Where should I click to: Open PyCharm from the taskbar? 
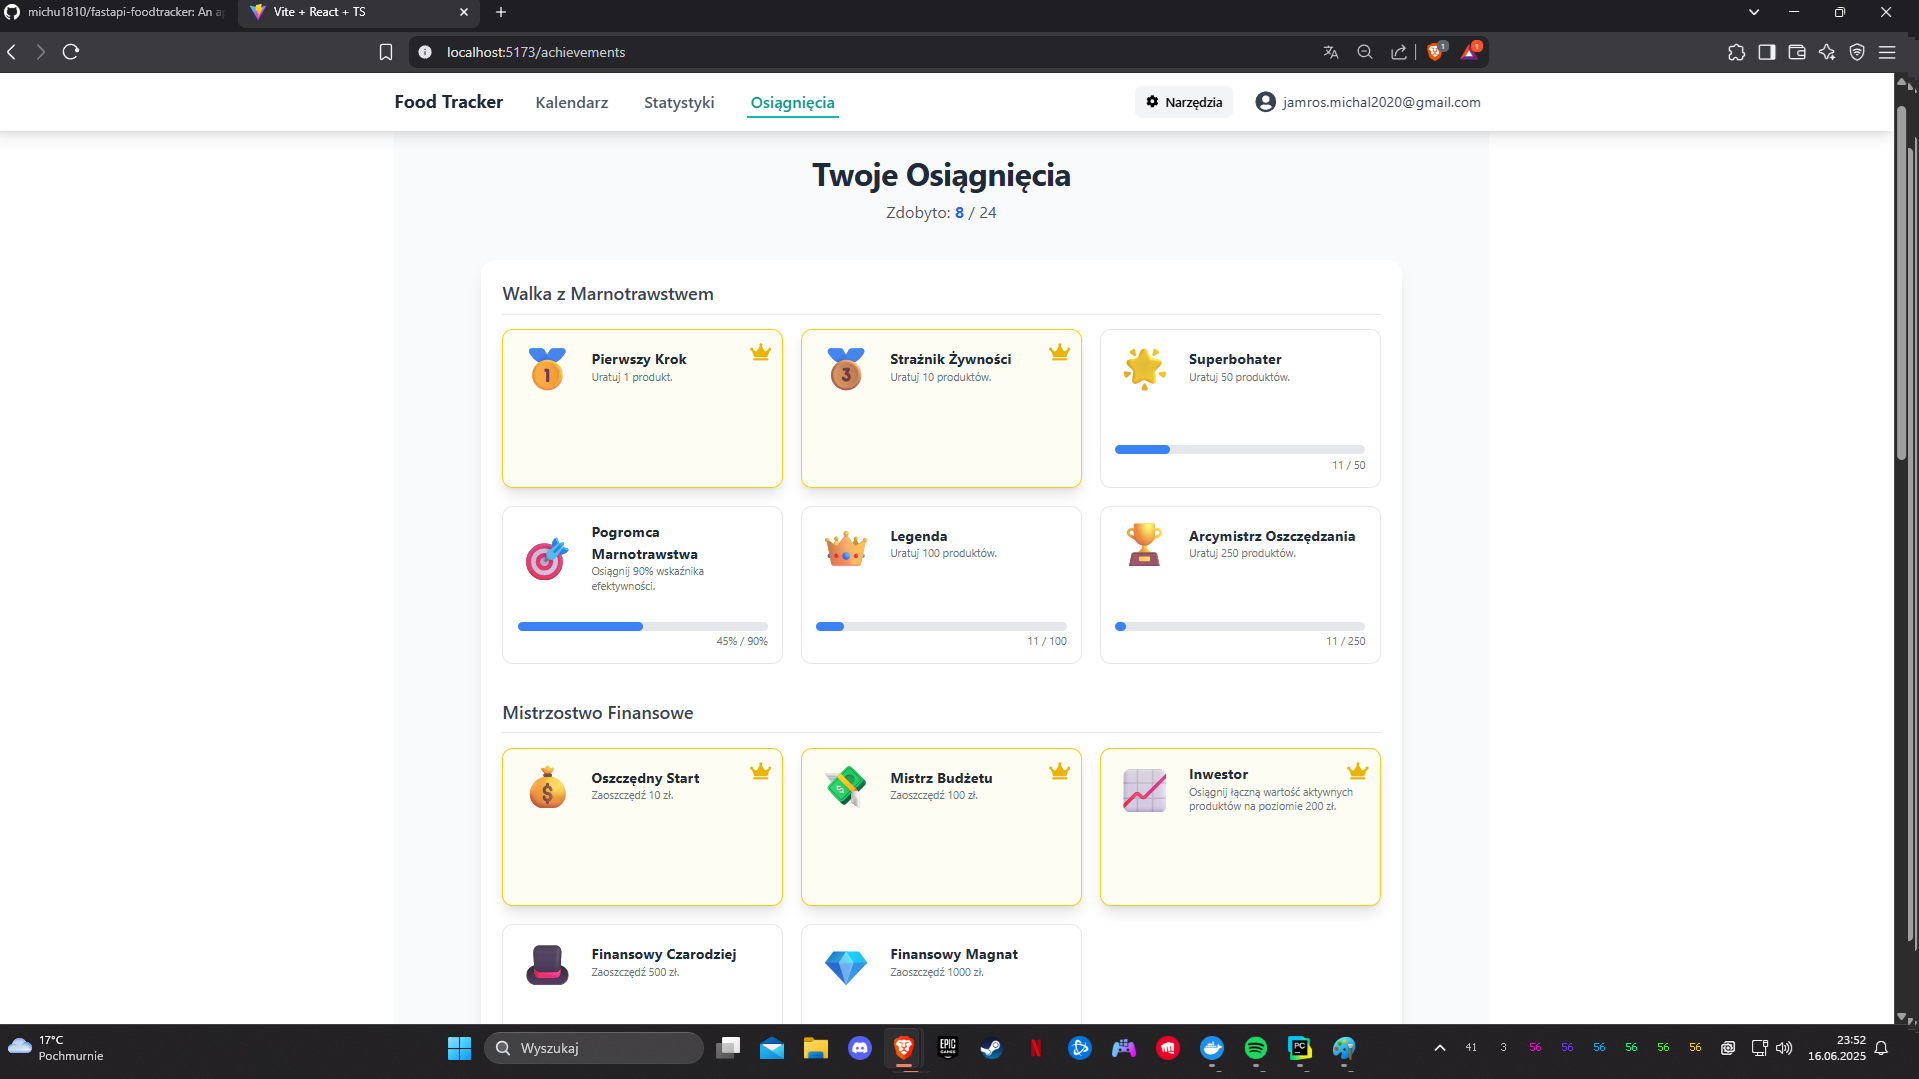click(1299, 1048)
